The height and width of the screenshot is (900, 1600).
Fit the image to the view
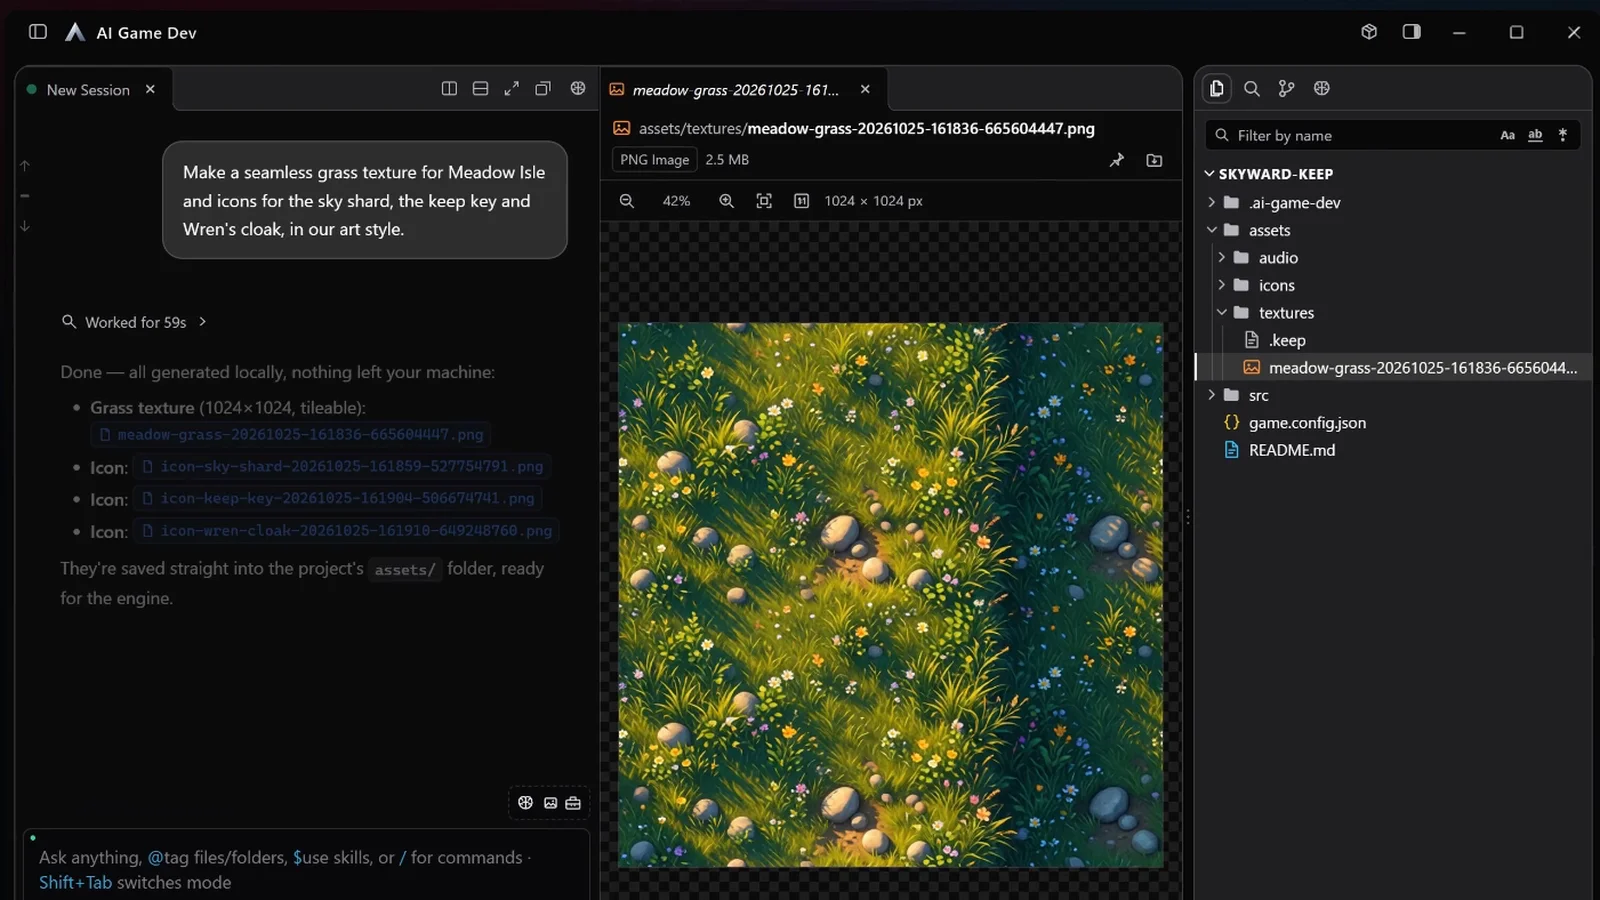[764, 201]
